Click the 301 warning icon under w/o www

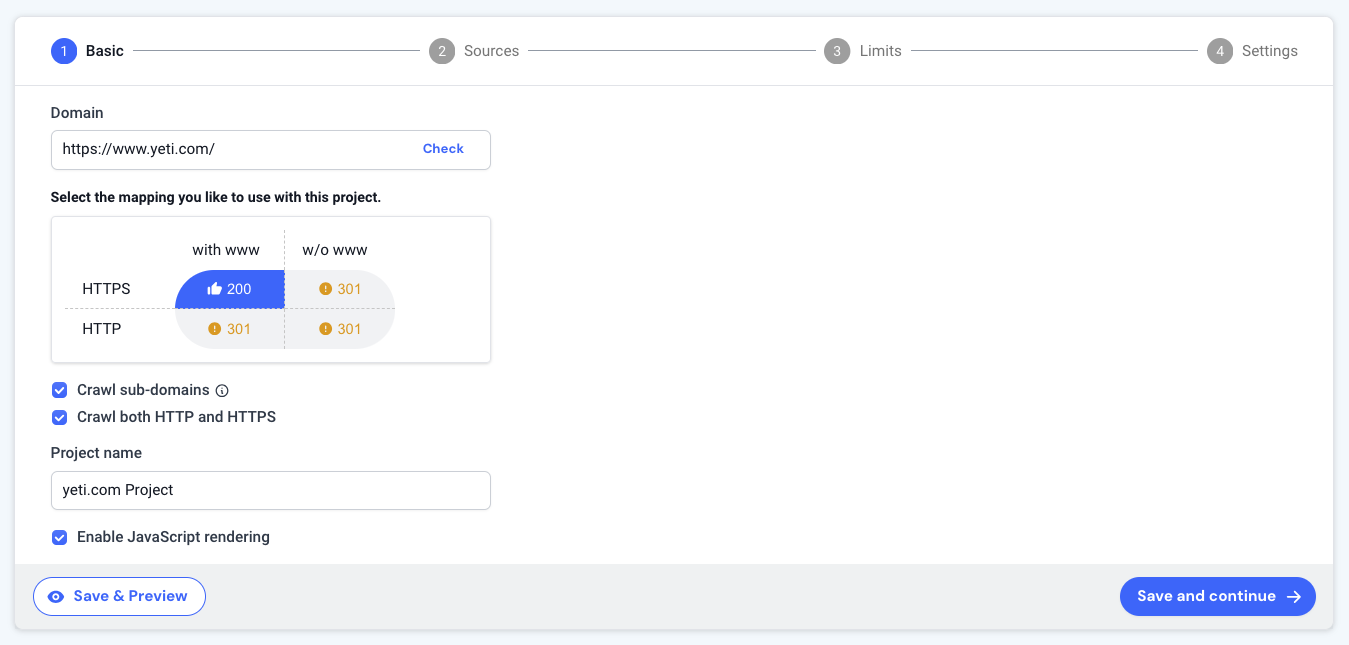[323, 289]
